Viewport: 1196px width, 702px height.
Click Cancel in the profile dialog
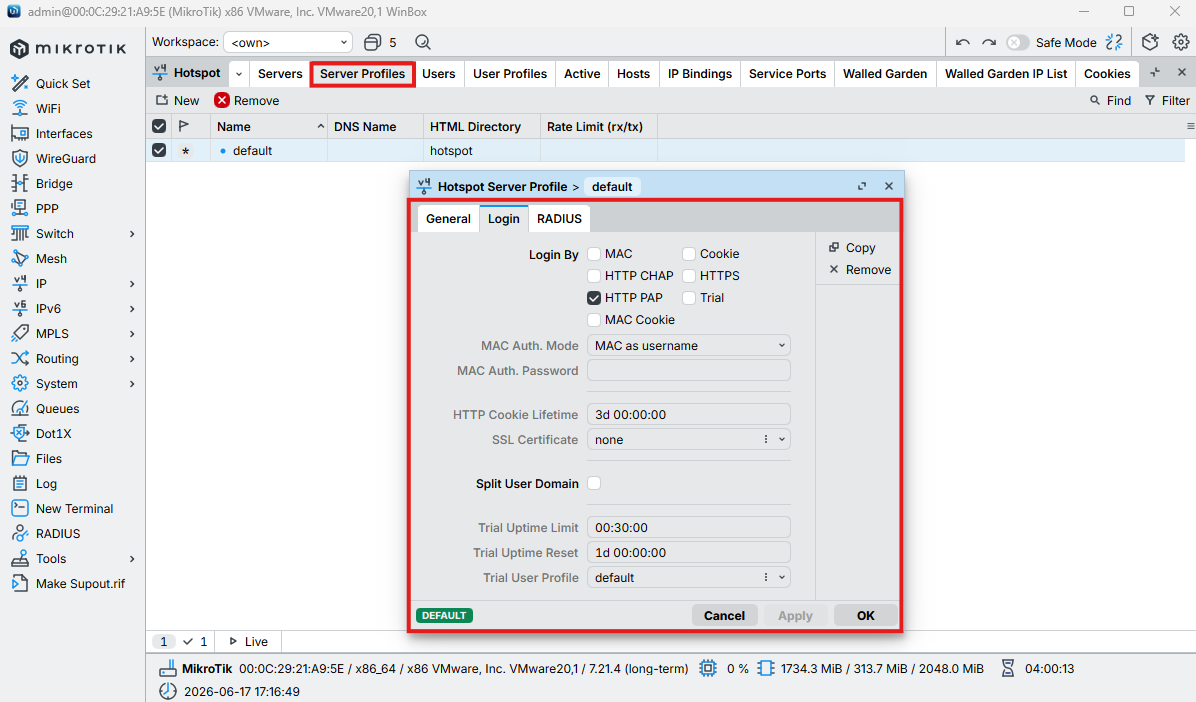click(x=725, y=616)
